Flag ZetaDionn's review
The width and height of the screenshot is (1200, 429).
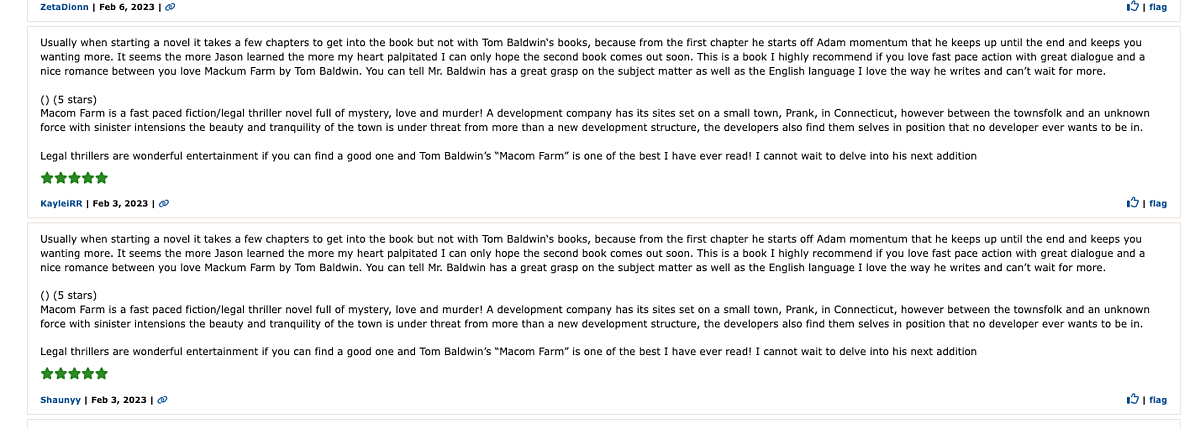pos(1158,7)
